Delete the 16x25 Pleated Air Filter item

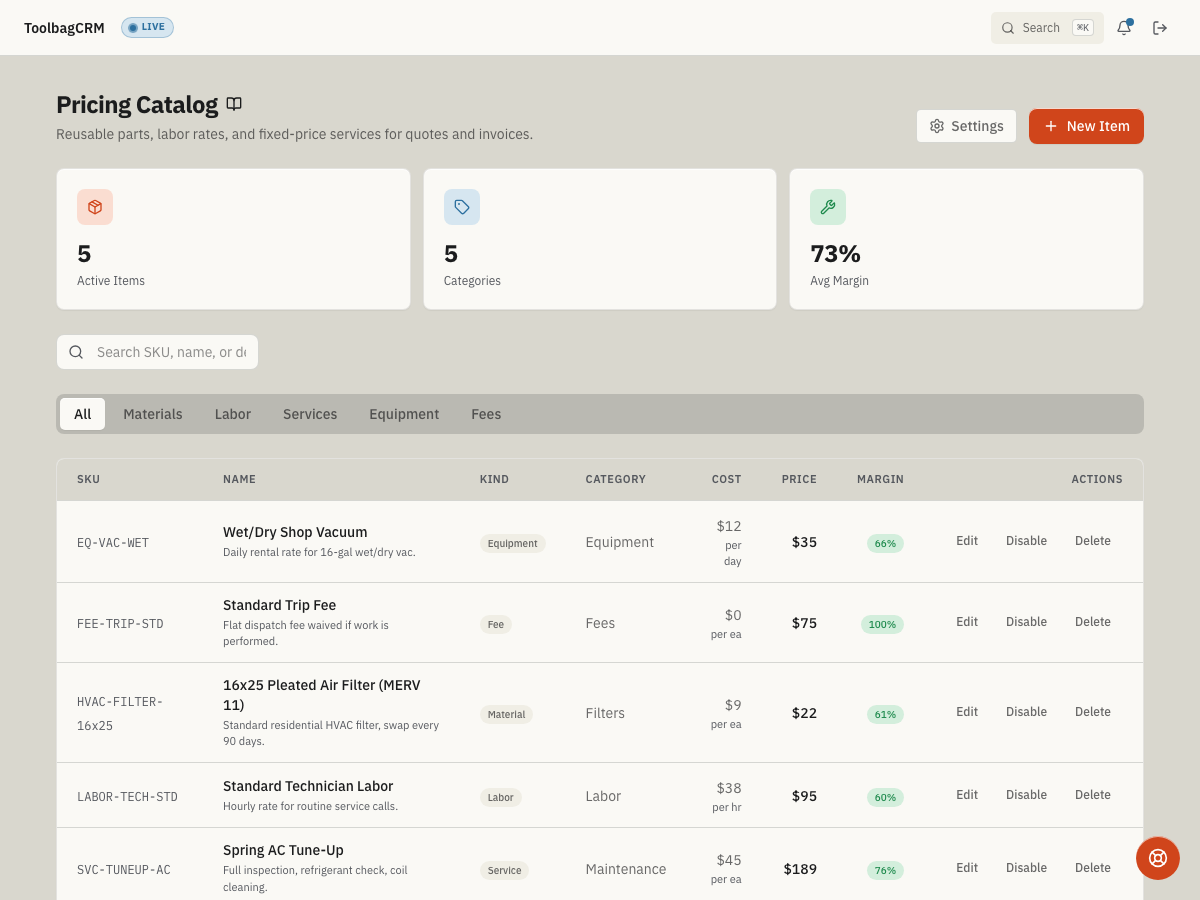coord(1093,712)
